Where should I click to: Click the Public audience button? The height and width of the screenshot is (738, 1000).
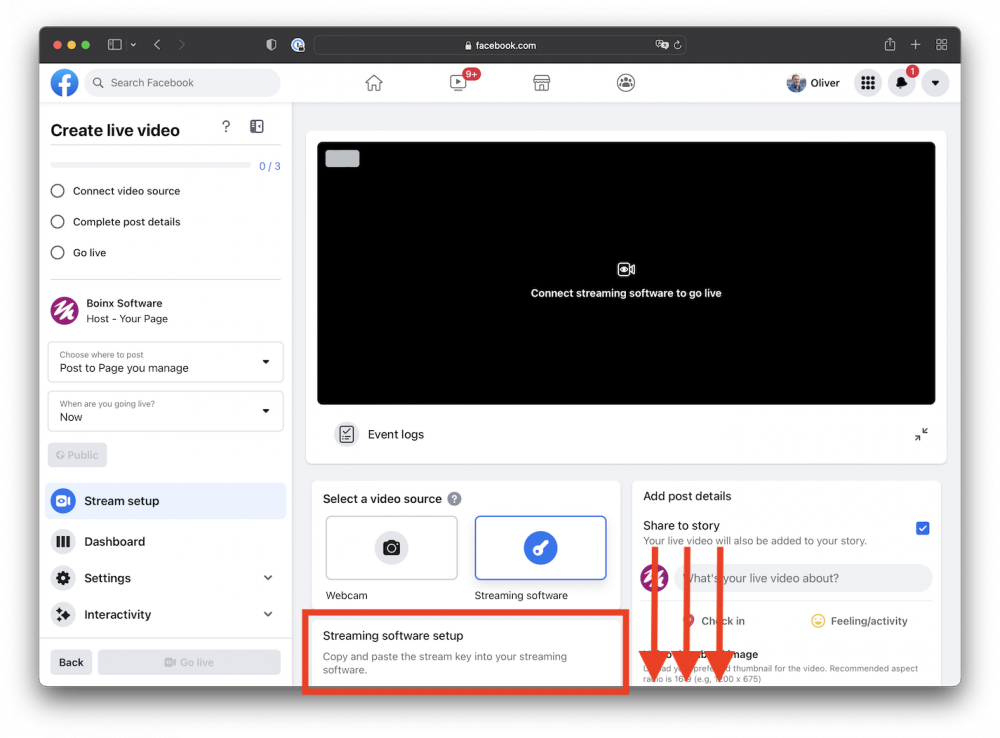point(77,455)
